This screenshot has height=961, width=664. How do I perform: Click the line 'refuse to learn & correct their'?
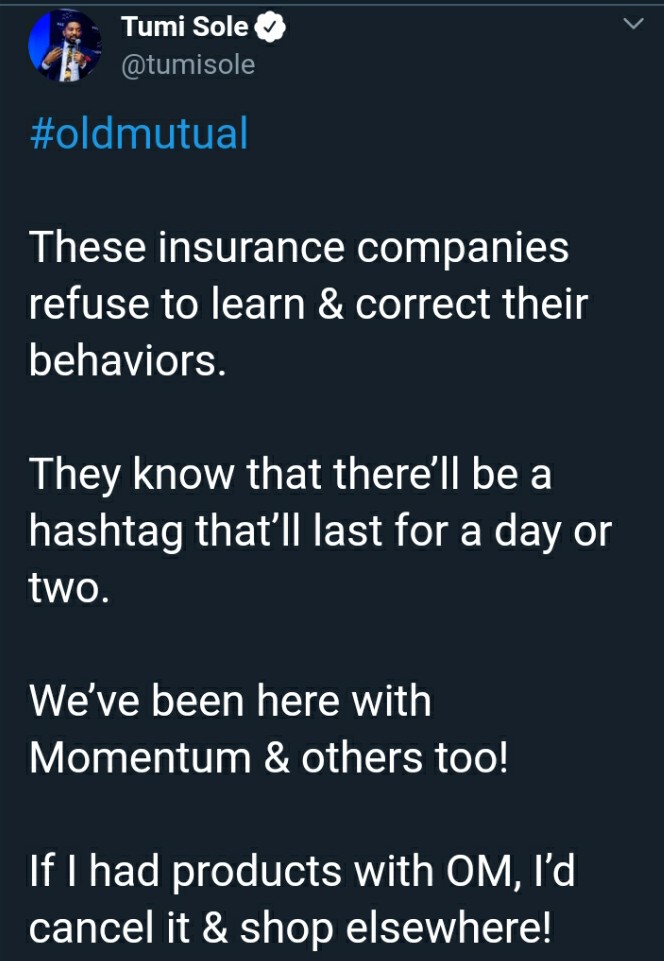click(308, 304)
